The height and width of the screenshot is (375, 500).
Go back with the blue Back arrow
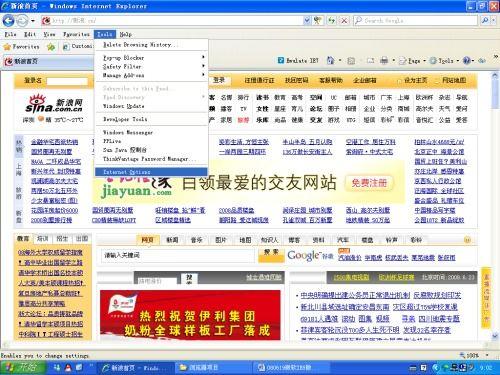point(8,21)
